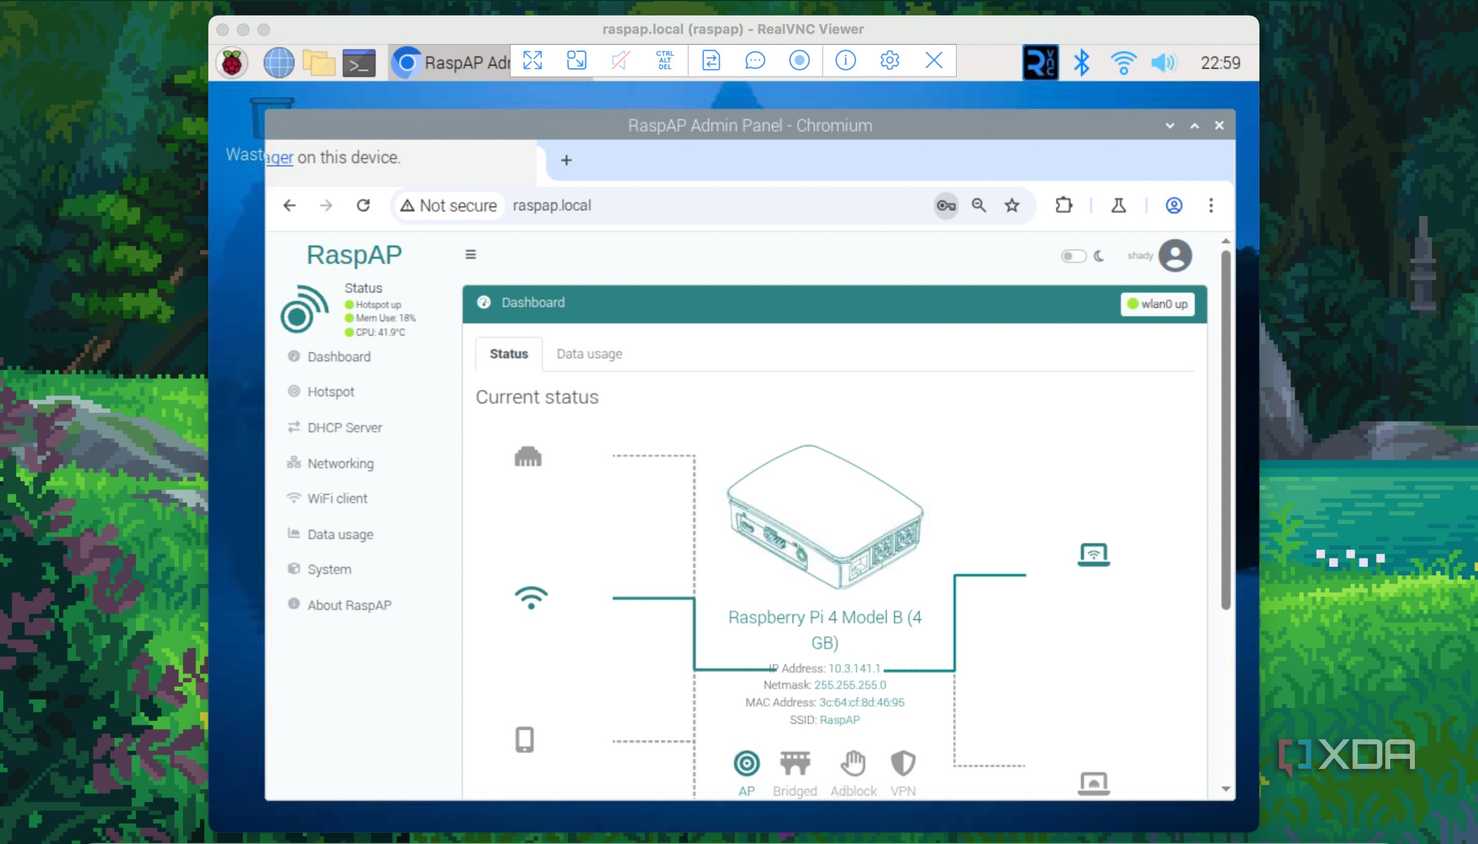Open the saved passwords key icon
The width and height of the screenshot is (1478, 844).
(946, 205)
